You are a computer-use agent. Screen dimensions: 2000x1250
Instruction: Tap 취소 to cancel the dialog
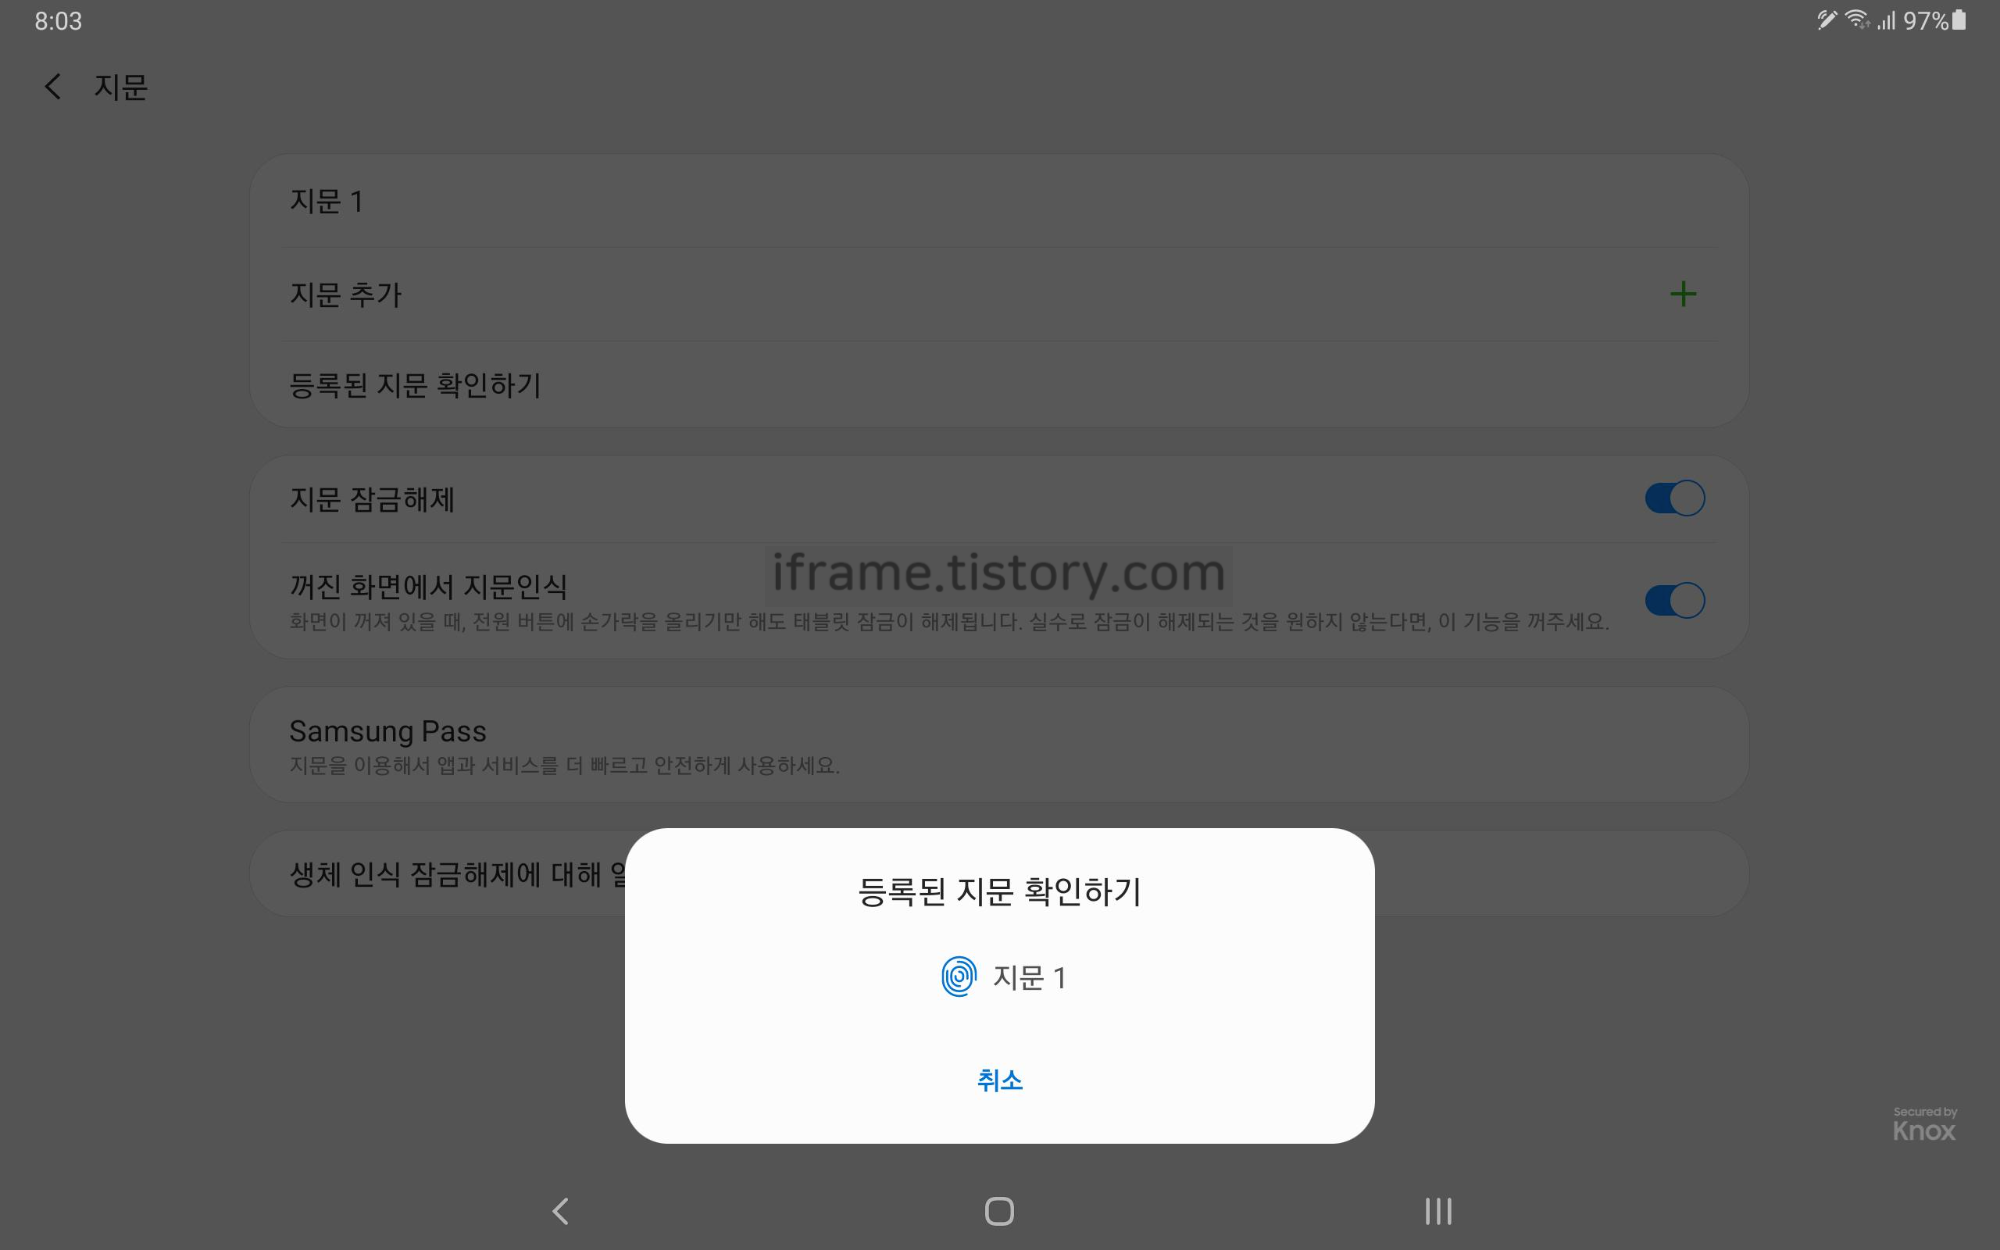(1000, 1080)
